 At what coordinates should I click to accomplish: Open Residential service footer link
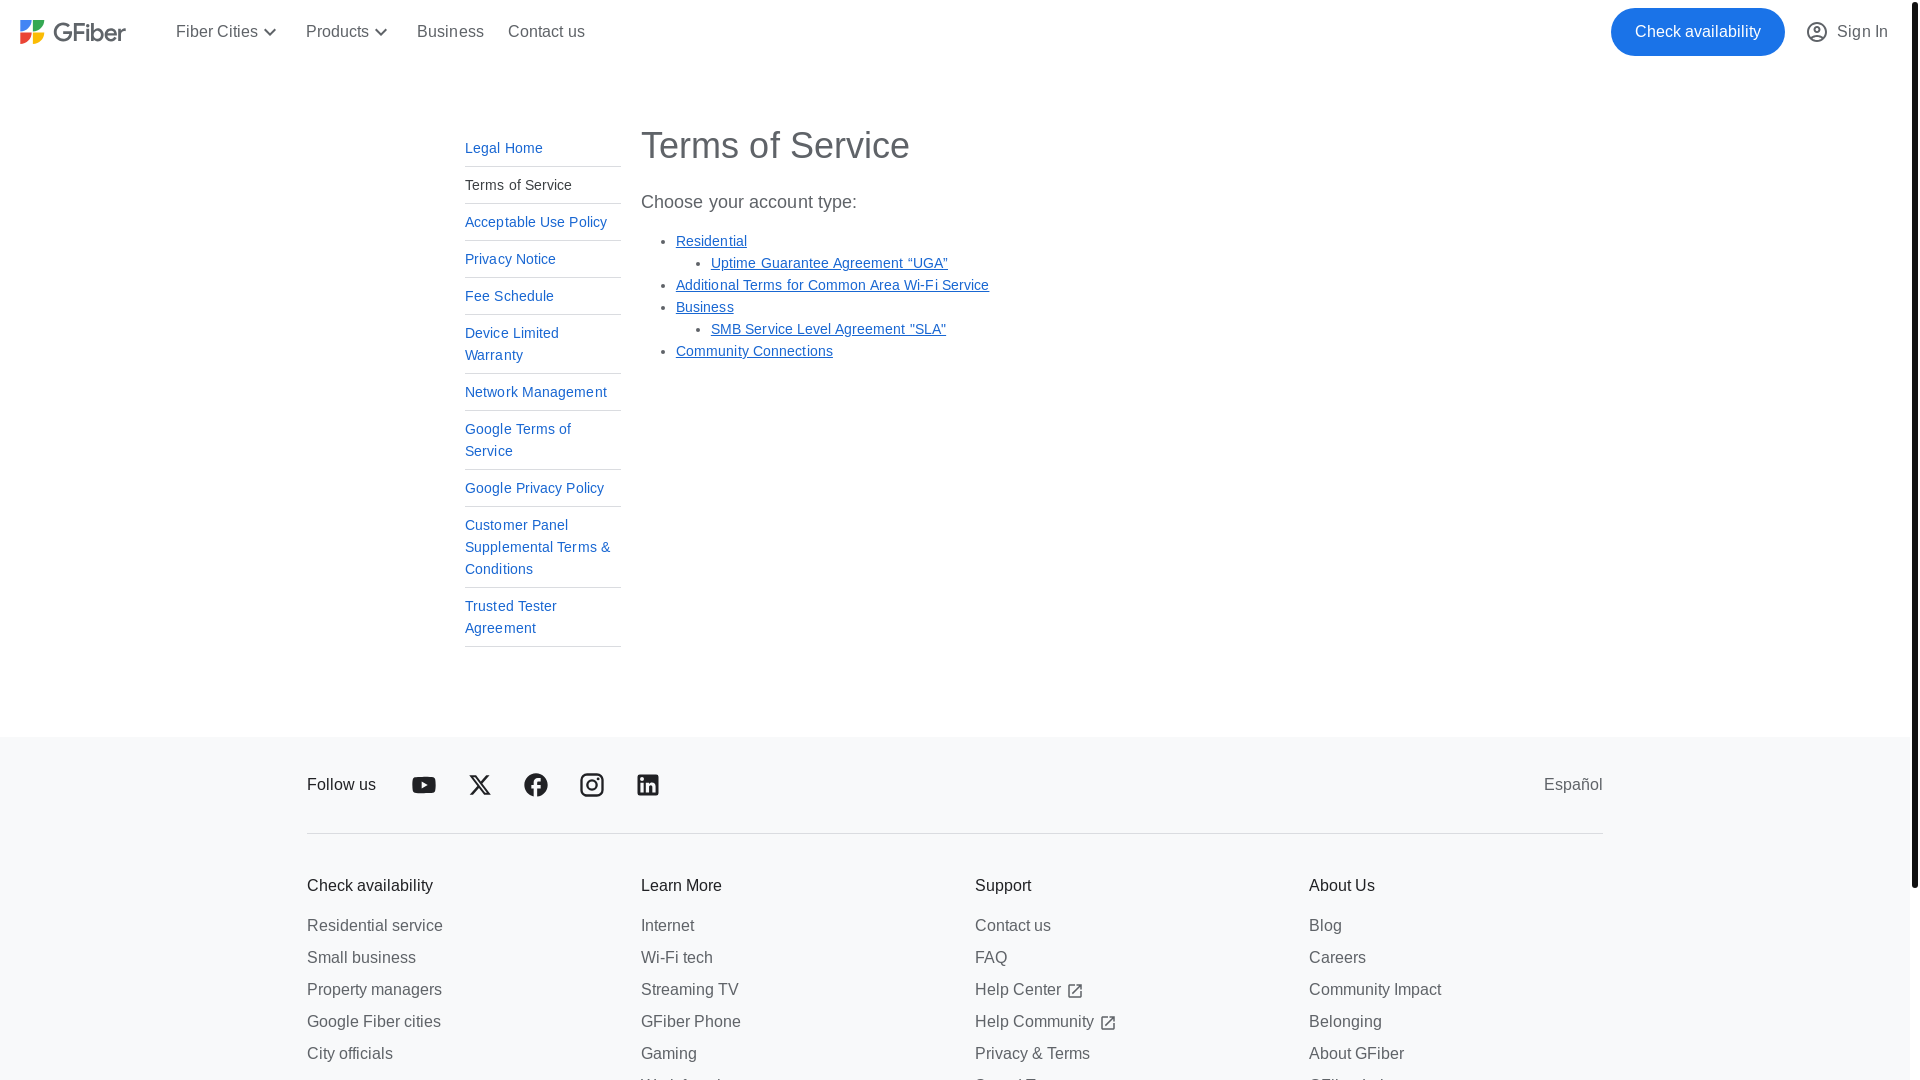375,926
